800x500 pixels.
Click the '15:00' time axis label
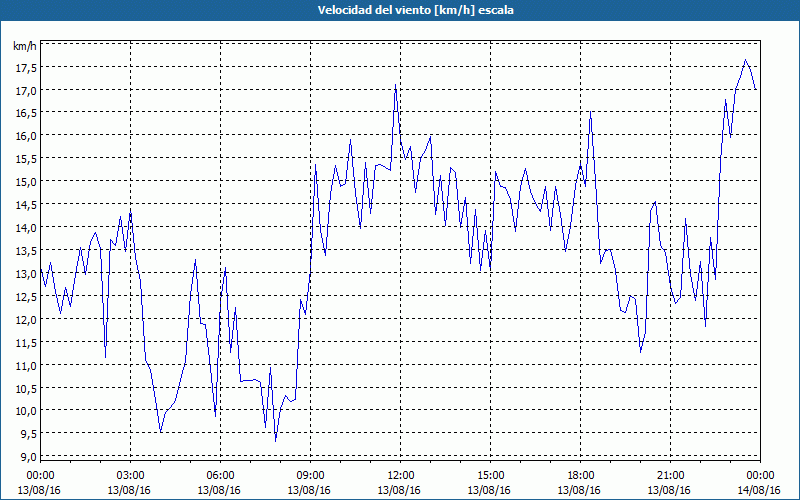click(x=490, y=476)
